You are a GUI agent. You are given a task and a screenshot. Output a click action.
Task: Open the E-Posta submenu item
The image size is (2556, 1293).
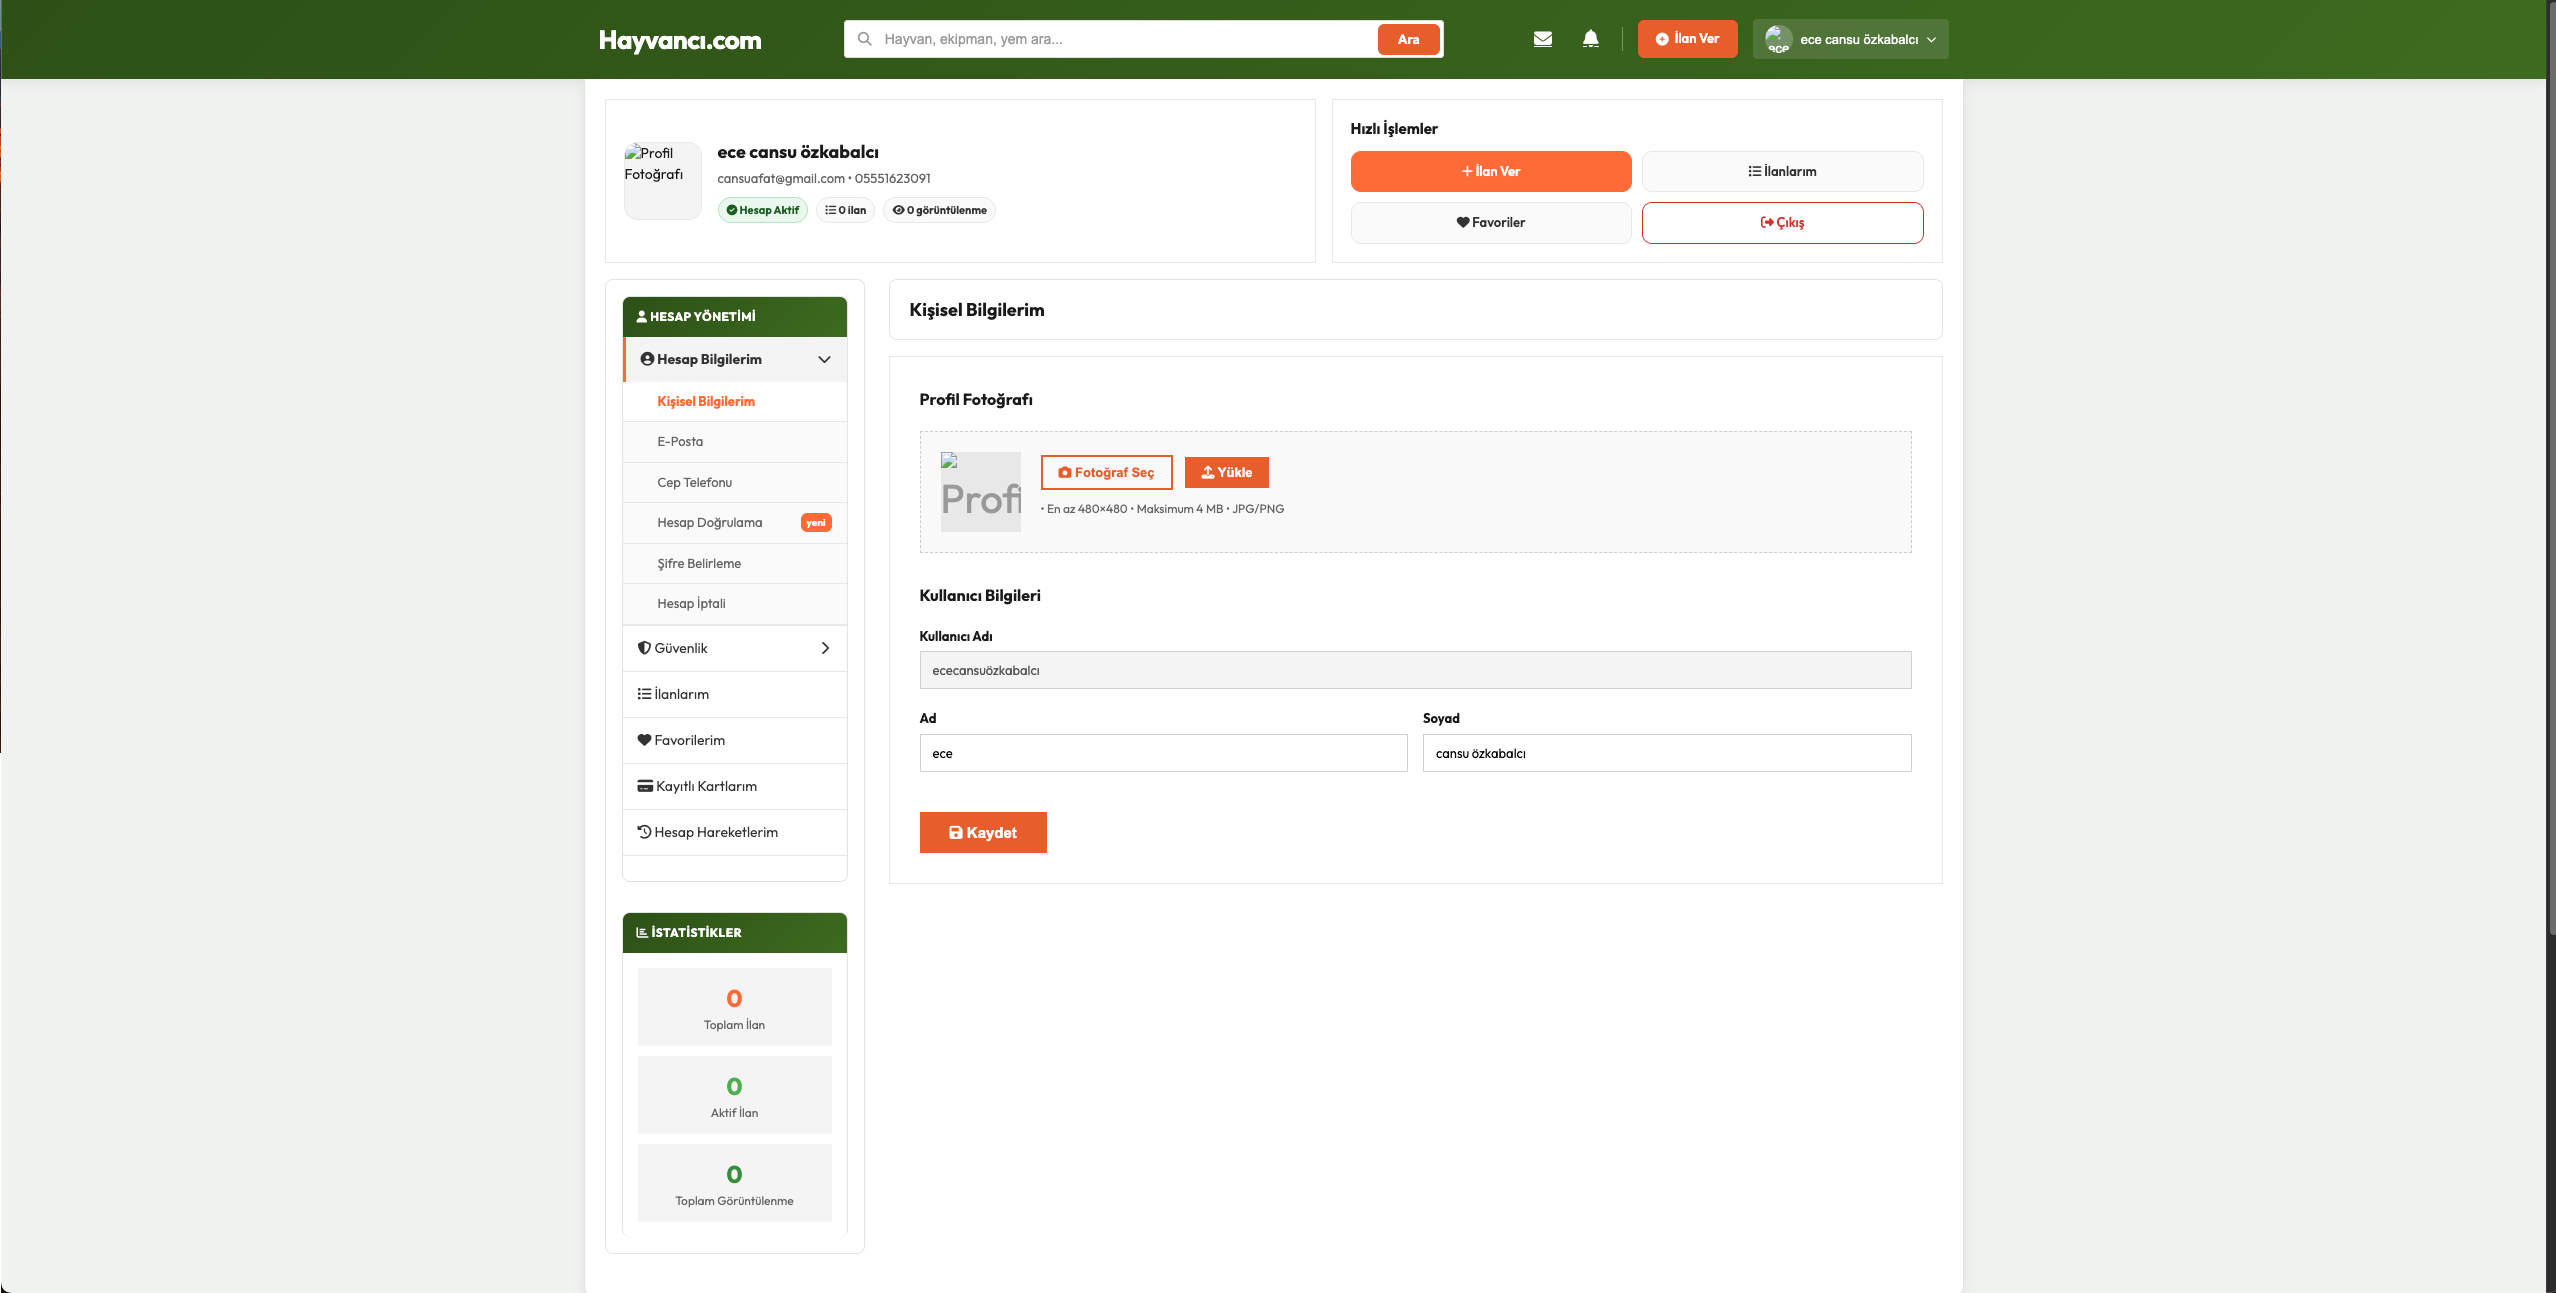click(x=680, y=441)
